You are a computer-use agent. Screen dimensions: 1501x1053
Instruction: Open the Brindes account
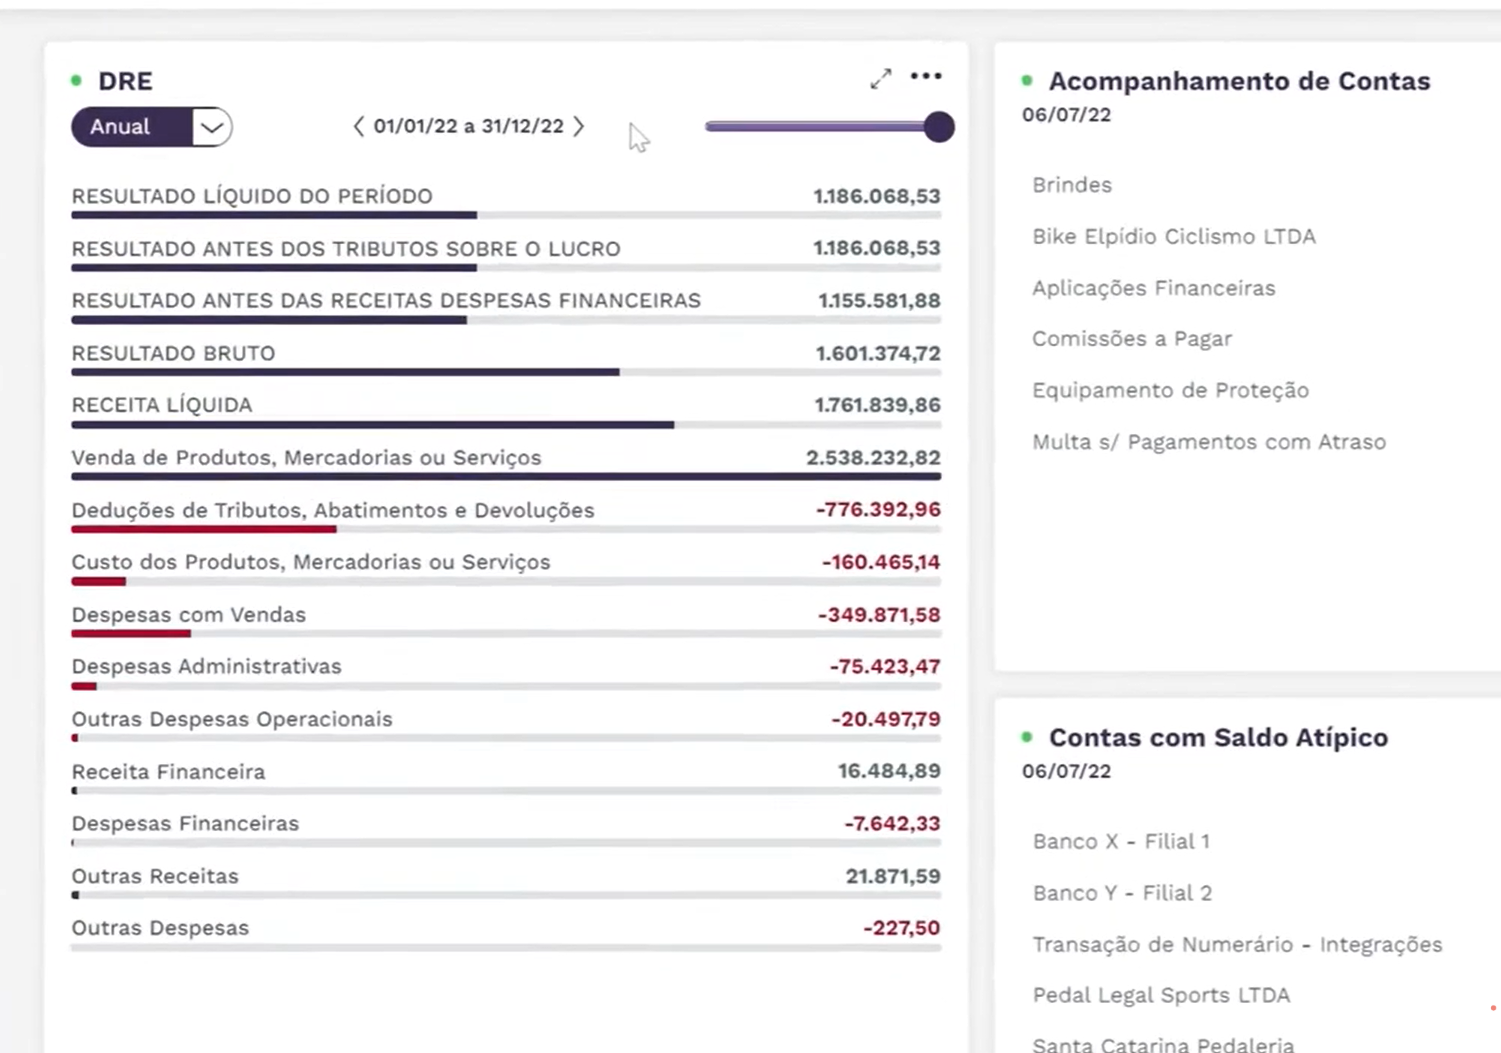[x=1072, y=185]
